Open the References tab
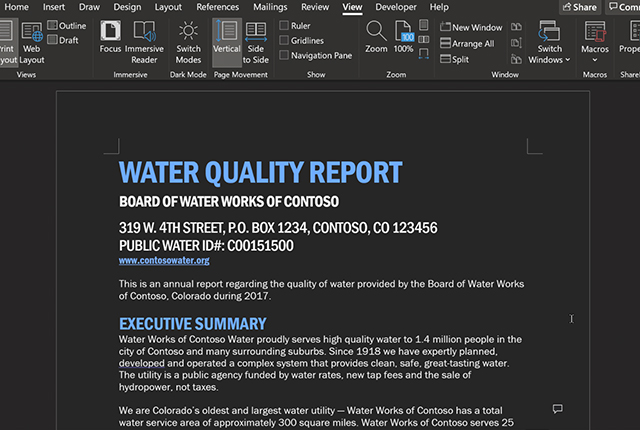The height and width of the screenshot is (430, 640). (x=218, y=7)
